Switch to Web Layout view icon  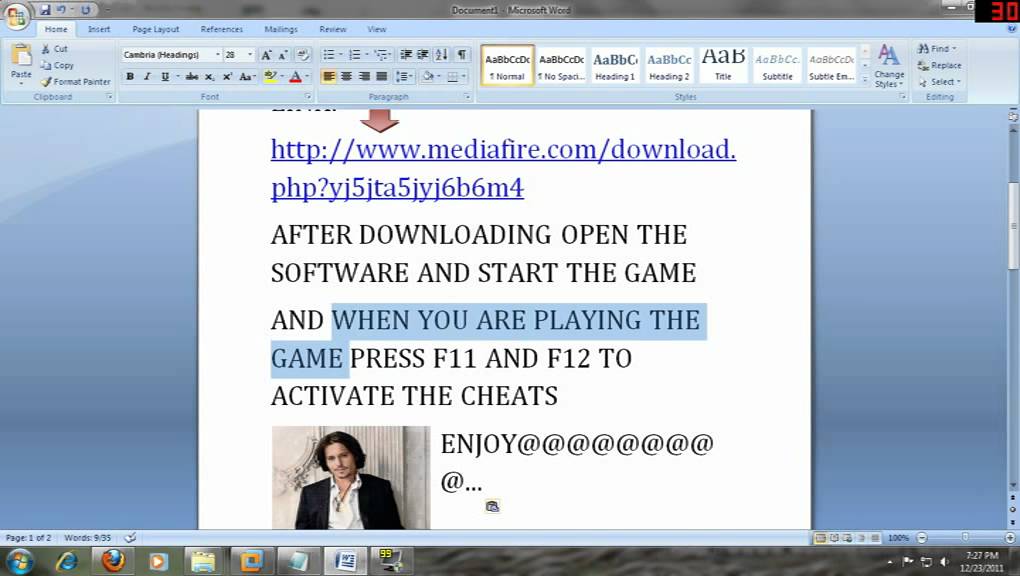848,538
